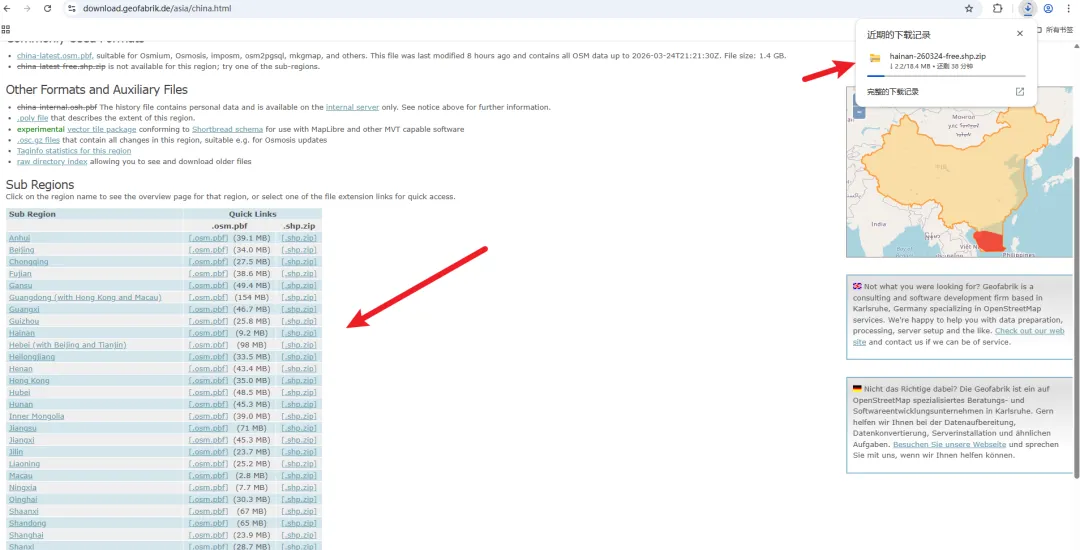Download the Shandong .shp.zip file
Viewport: 1080px width, 550px height.
click(299, 523)
